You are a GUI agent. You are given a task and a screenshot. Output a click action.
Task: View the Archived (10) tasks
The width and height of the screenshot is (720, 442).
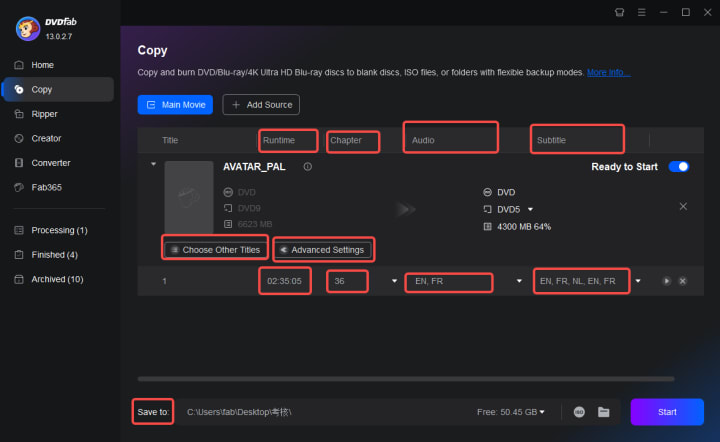click(x=57, y=279)
